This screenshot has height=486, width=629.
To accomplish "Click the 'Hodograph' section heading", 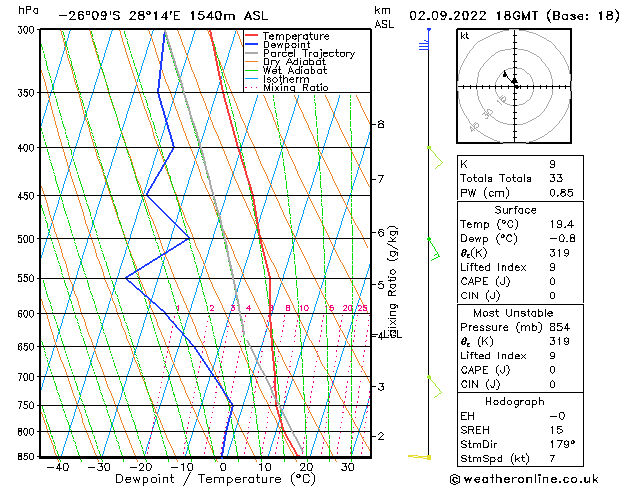I will pos(515,402).
